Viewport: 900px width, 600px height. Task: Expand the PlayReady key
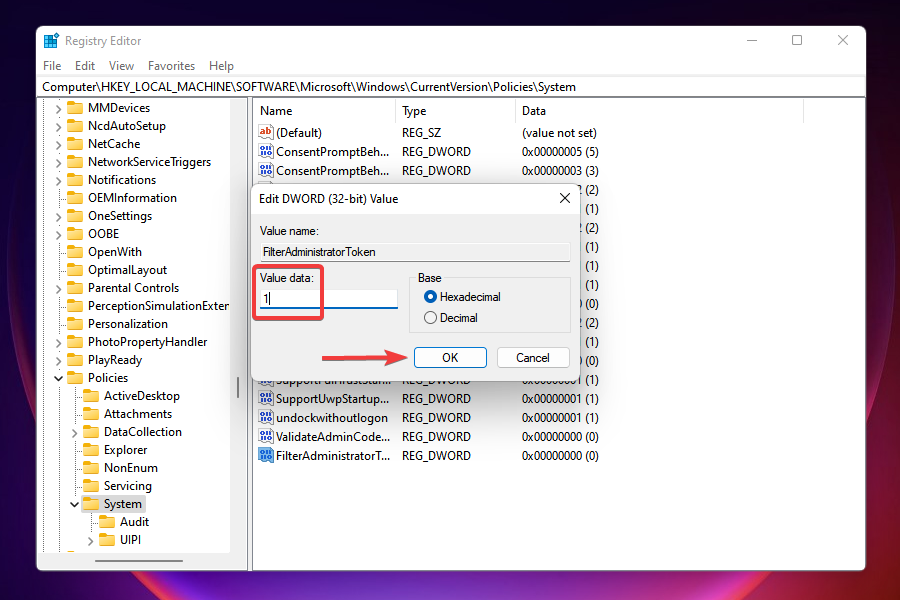[58, 361]
